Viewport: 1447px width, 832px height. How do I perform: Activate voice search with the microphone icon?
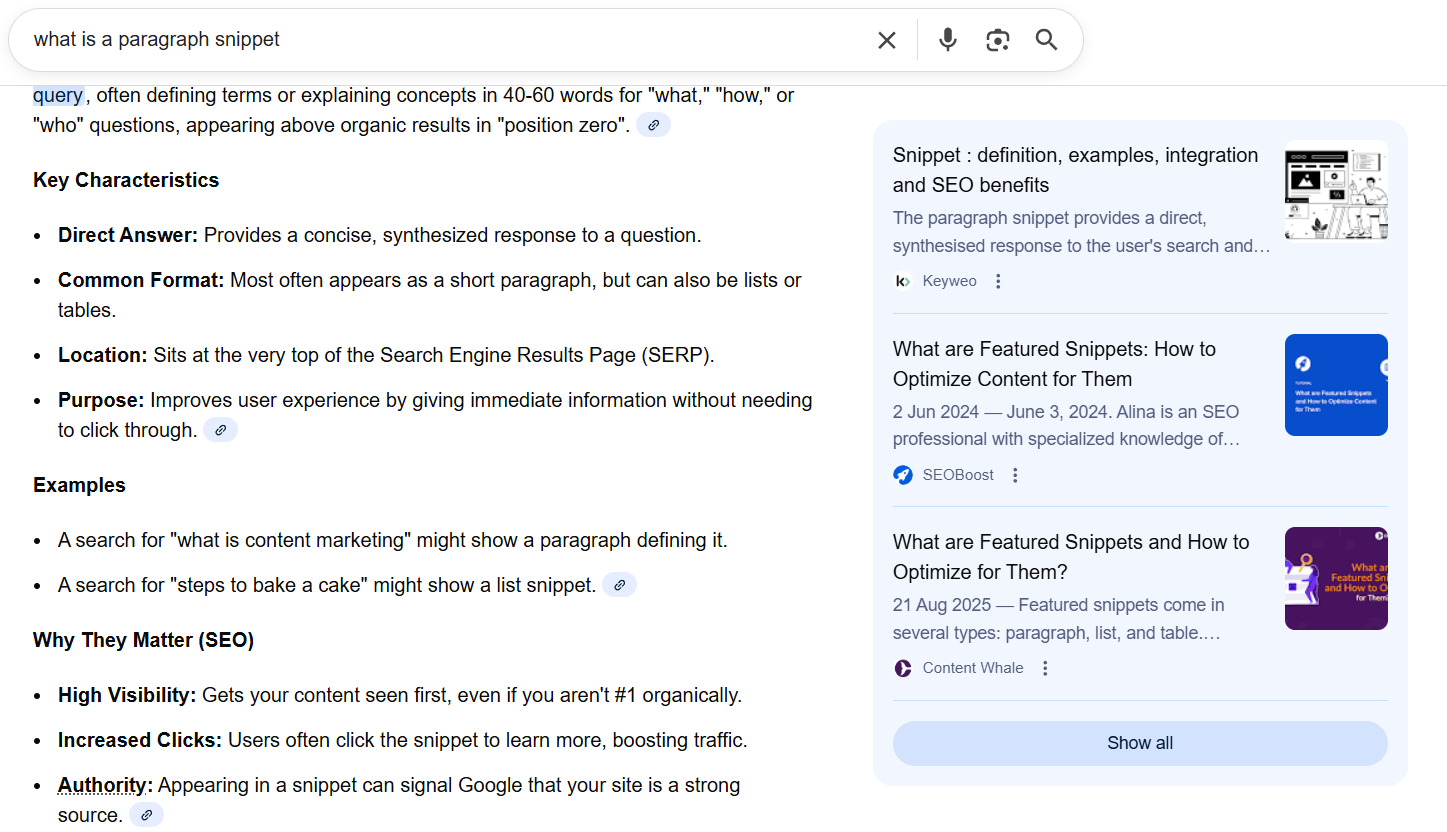pos(947,40)
